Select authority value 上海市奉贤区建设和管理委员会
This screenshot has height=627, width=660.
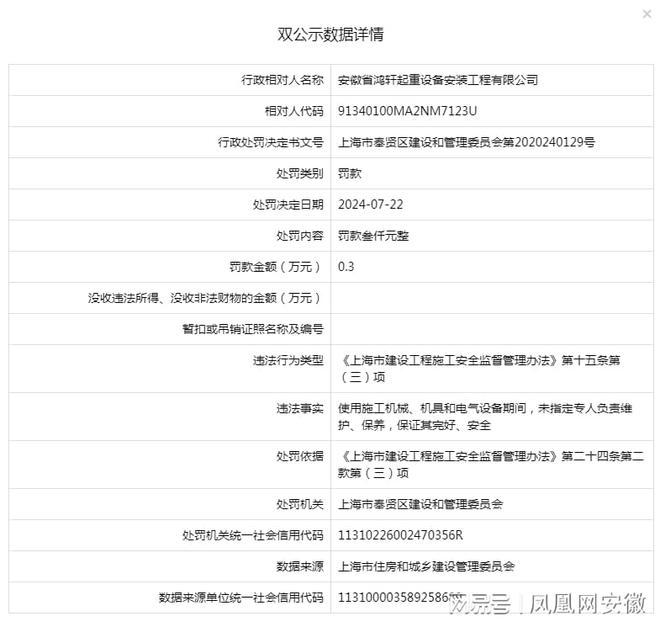point(420,504)
